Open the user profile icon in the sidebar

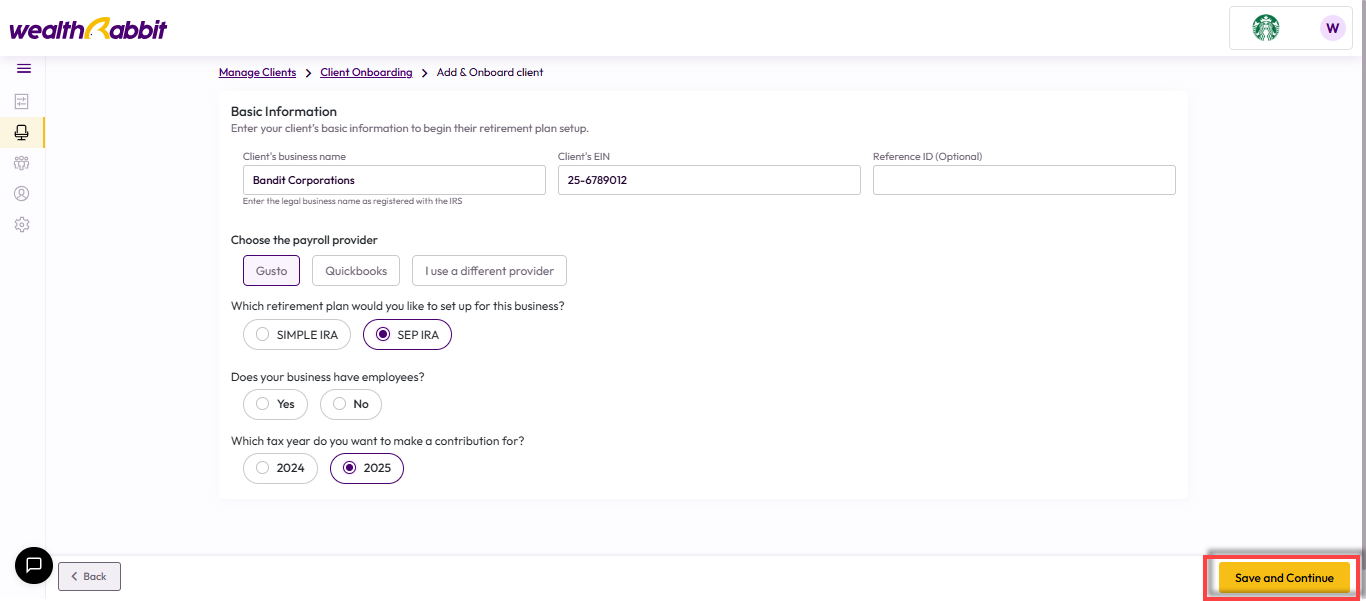pyautogui.click(x=22, y=194)
